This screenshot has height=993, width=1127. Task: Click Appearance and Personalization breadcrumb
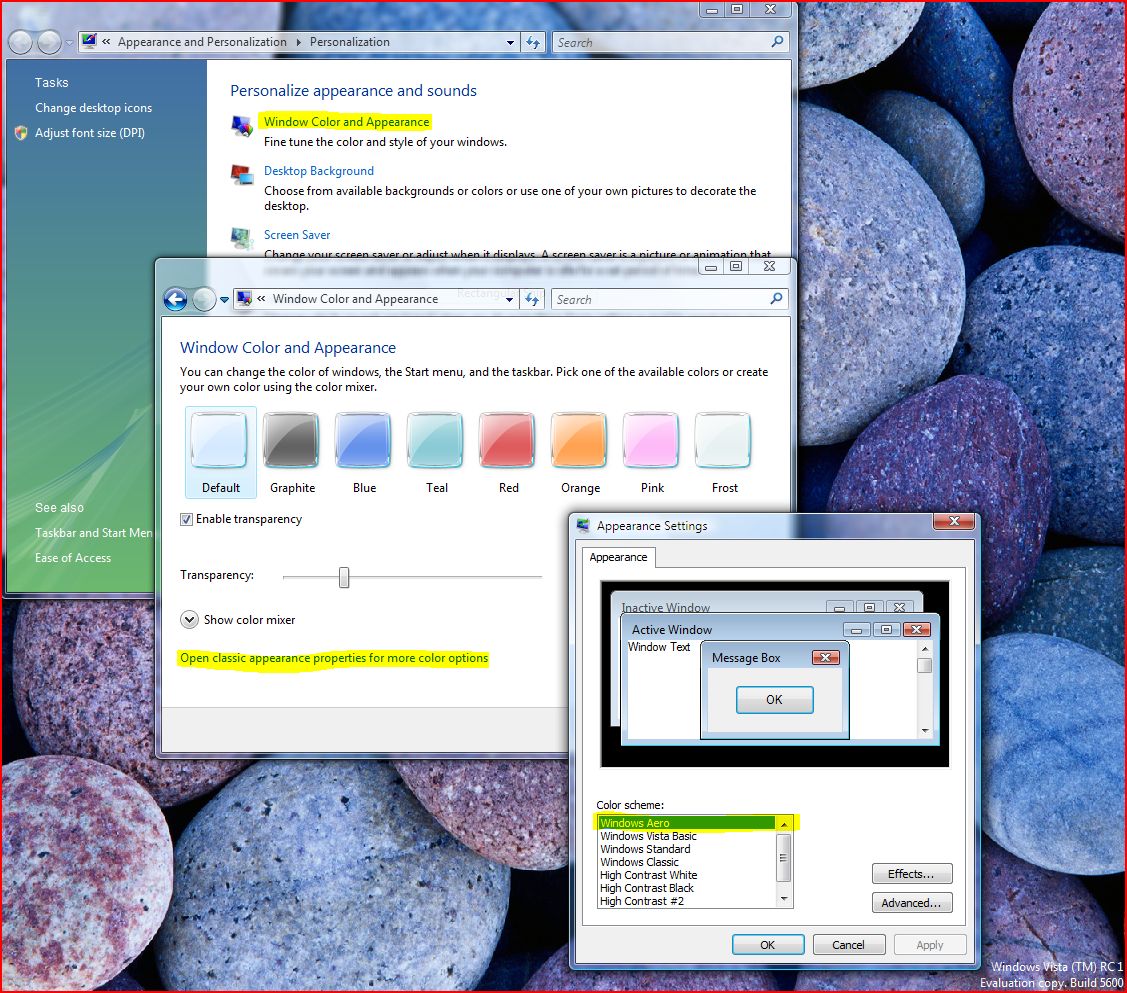click(x=202, y=42)
